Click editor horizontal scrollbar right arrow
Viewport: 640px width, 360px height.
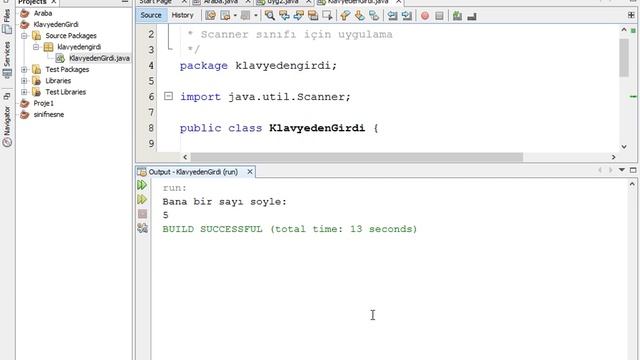613,157
